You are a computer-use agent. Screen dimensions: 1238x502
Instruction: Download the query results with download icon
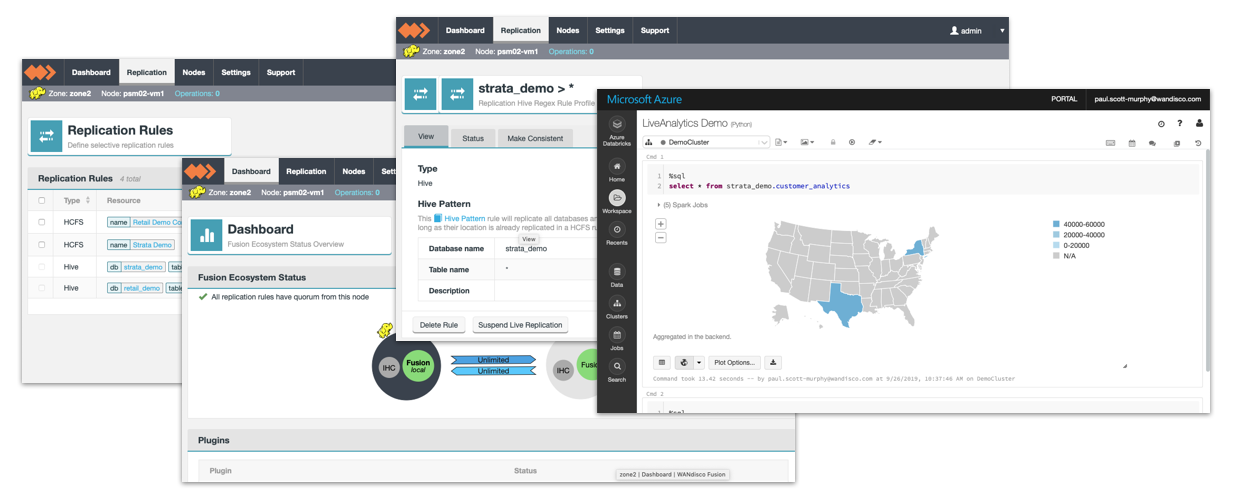click(x=774, y=362)
